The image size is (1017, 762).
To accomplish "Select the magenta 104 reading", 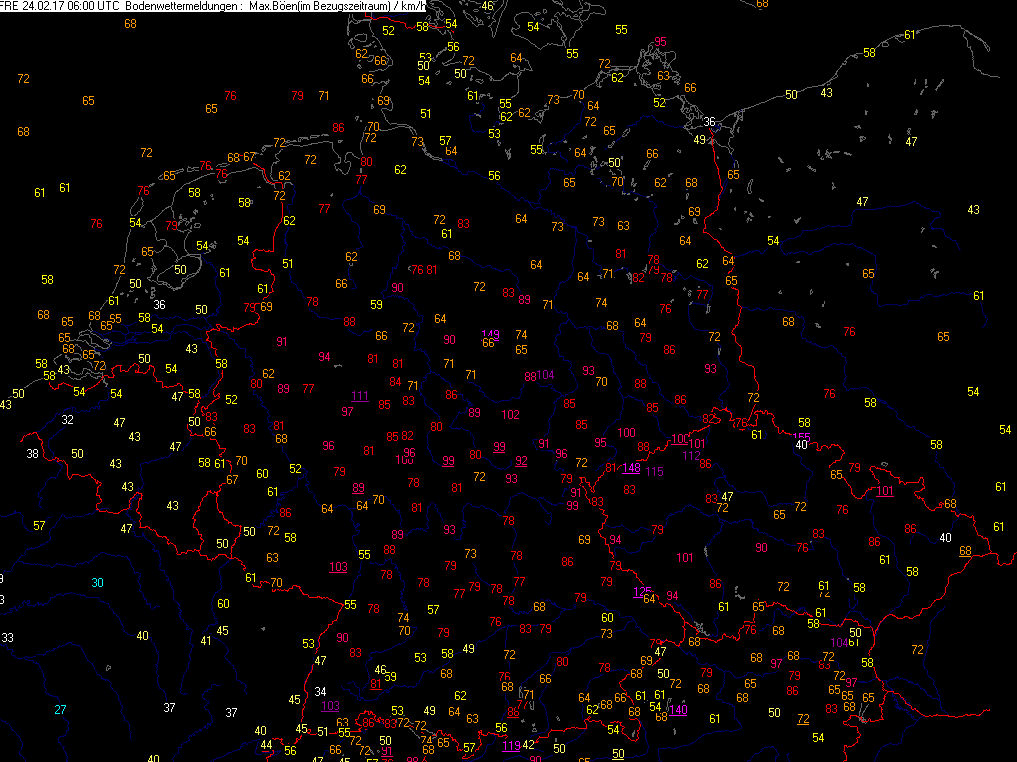I will coord(546,376).
